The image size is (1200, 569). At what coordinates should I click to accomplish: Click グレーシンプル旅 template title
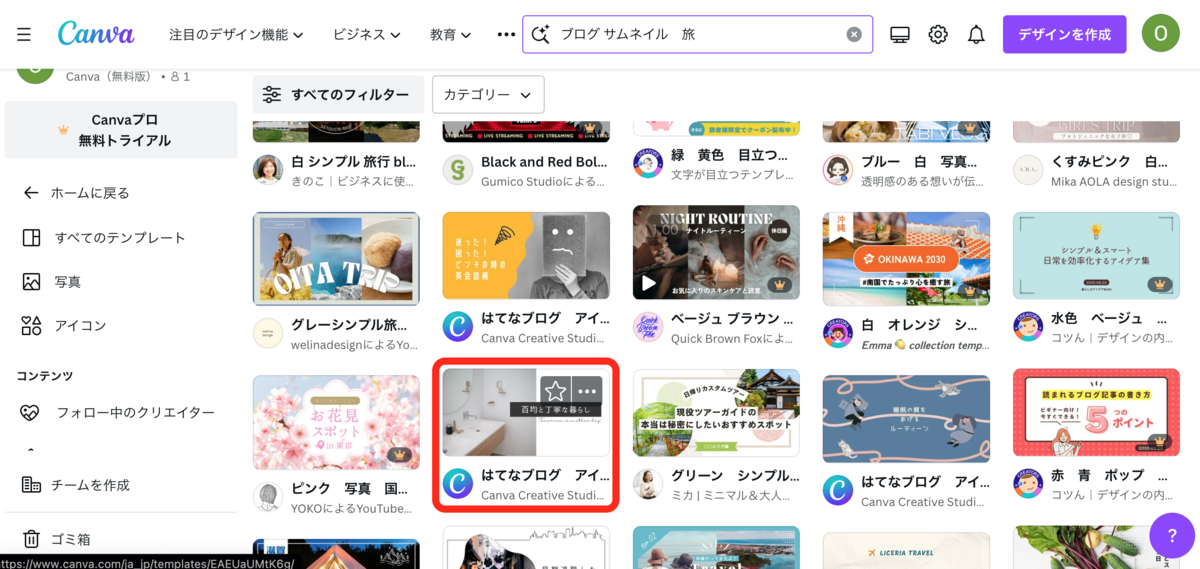tap(349, 324)
